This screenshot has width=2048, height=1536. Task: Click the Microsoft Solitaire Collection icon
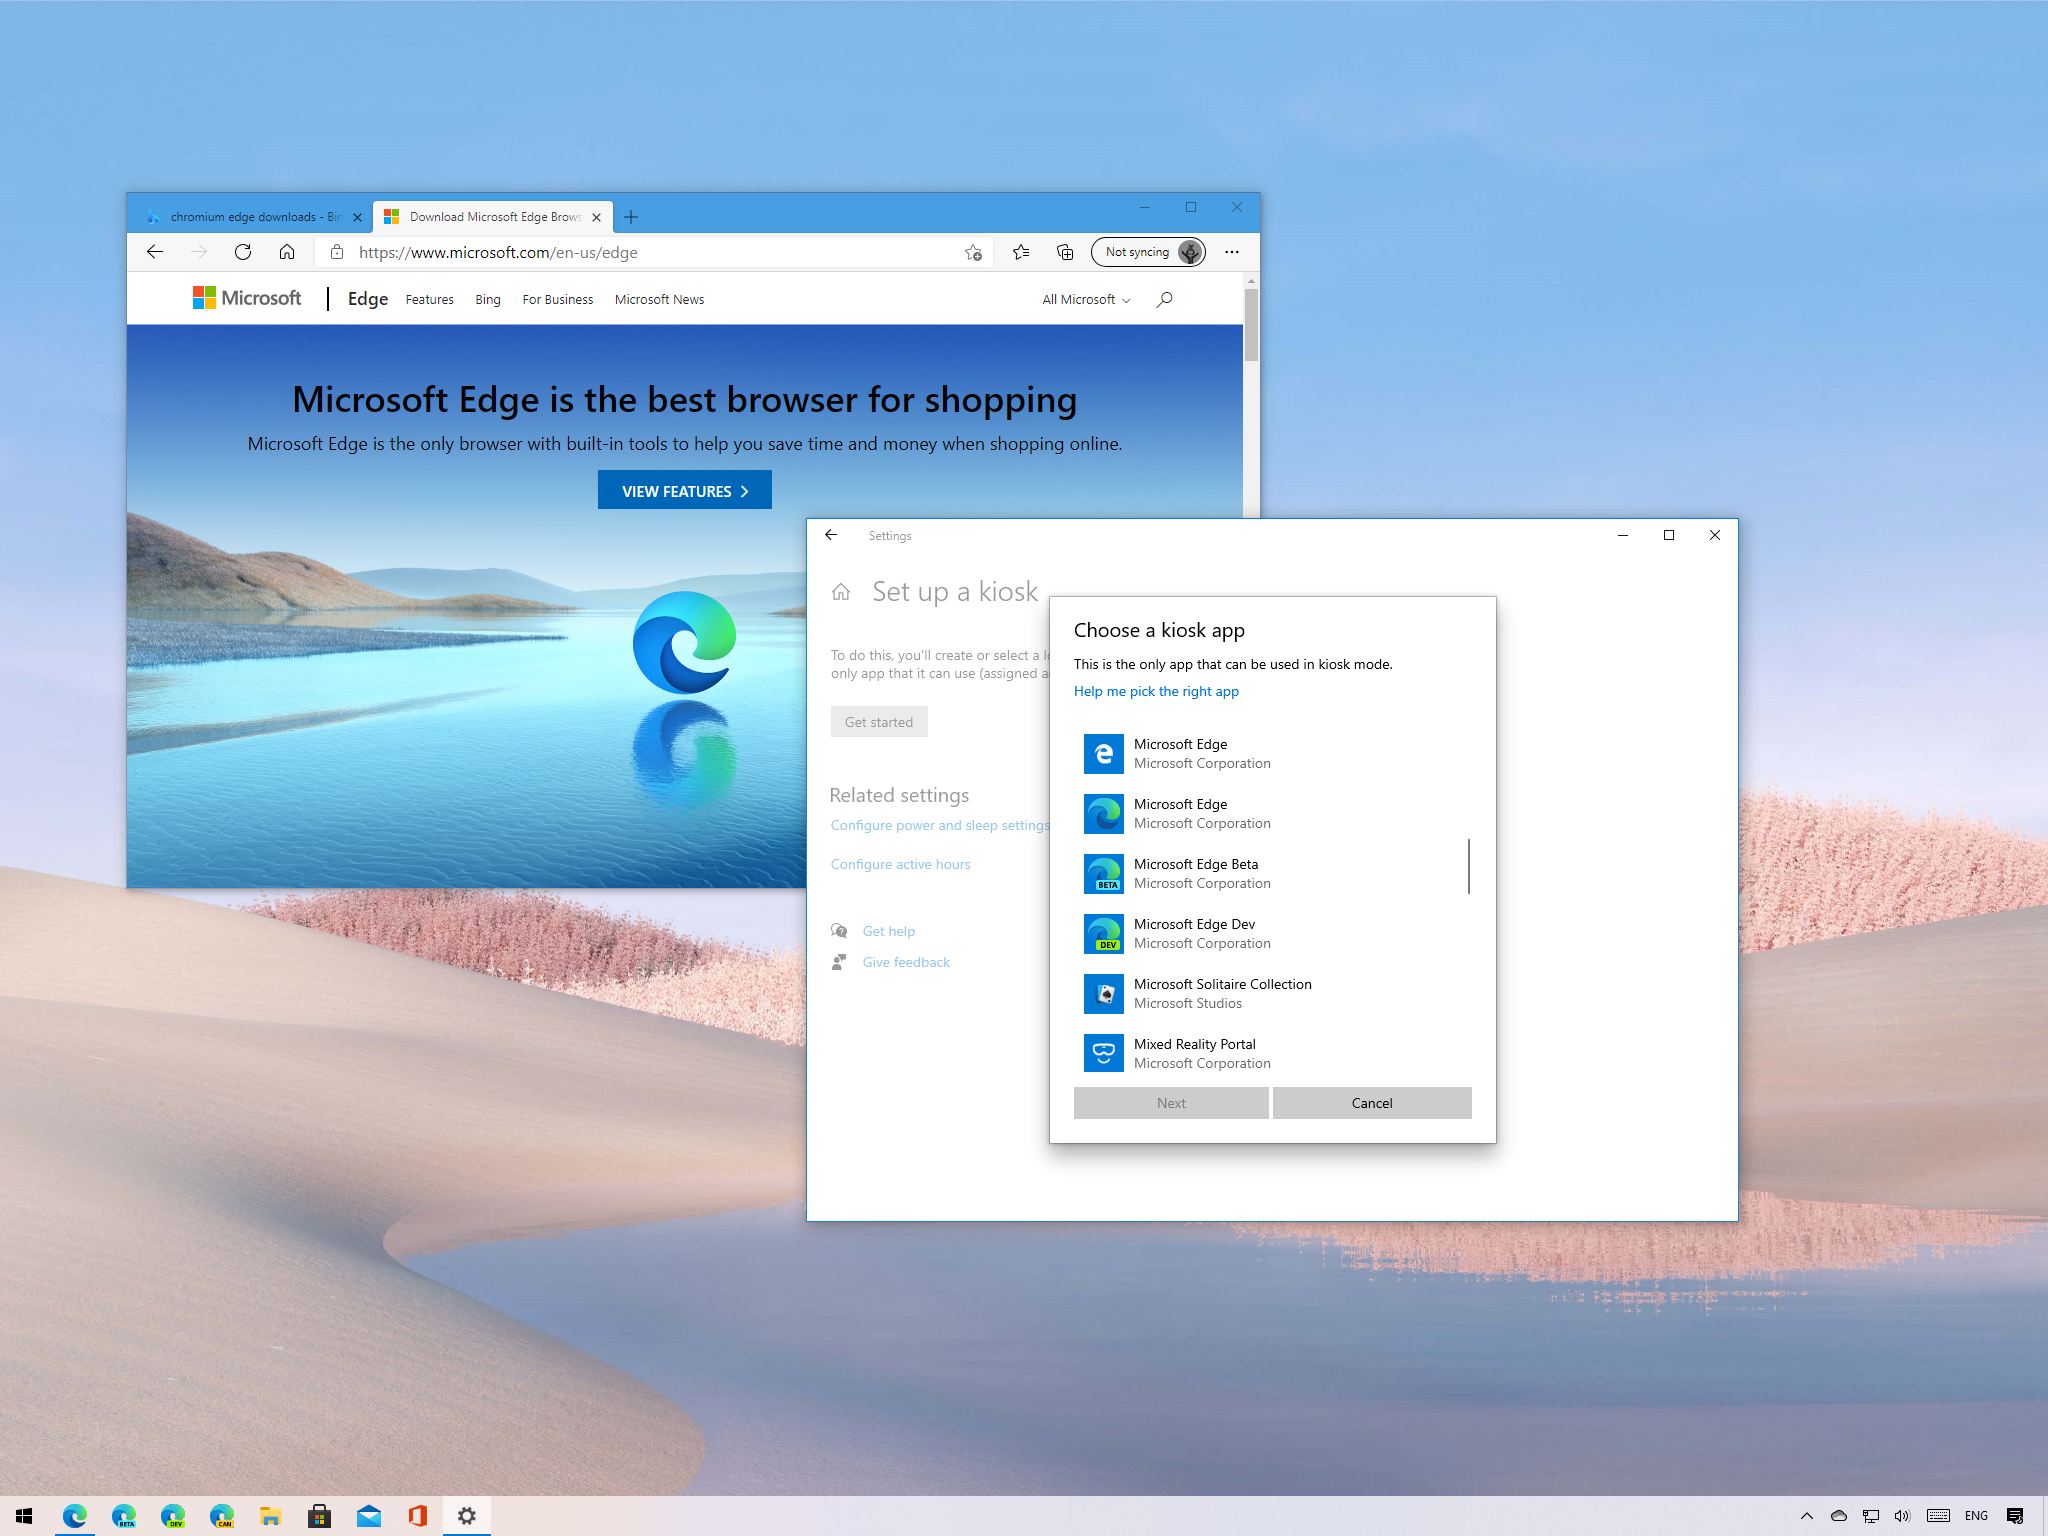click(x=1101, y=992)
